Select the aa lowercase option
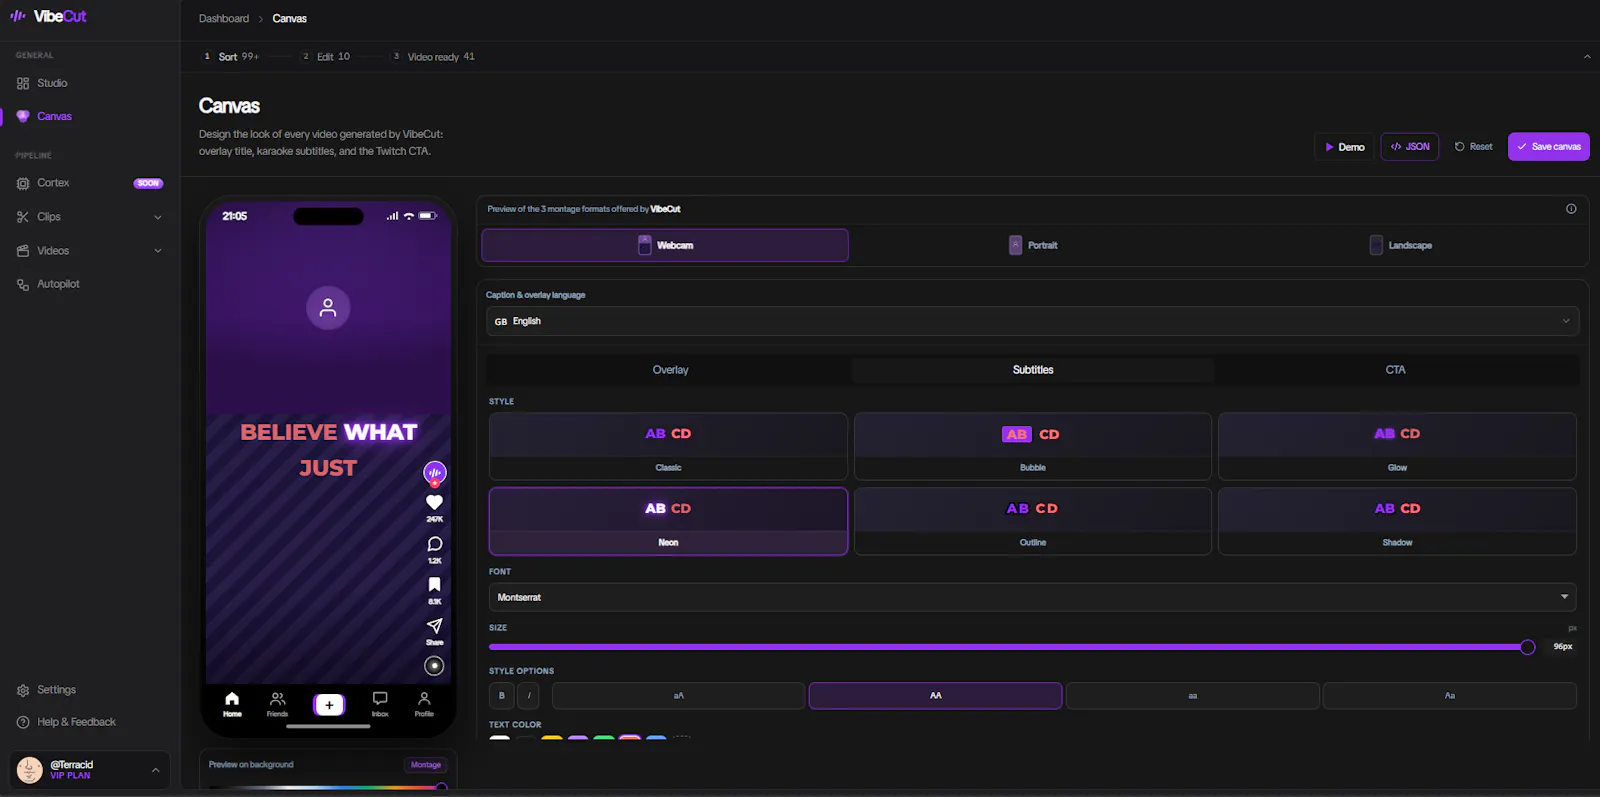1600x797 pixels. tap(1193, 696)
